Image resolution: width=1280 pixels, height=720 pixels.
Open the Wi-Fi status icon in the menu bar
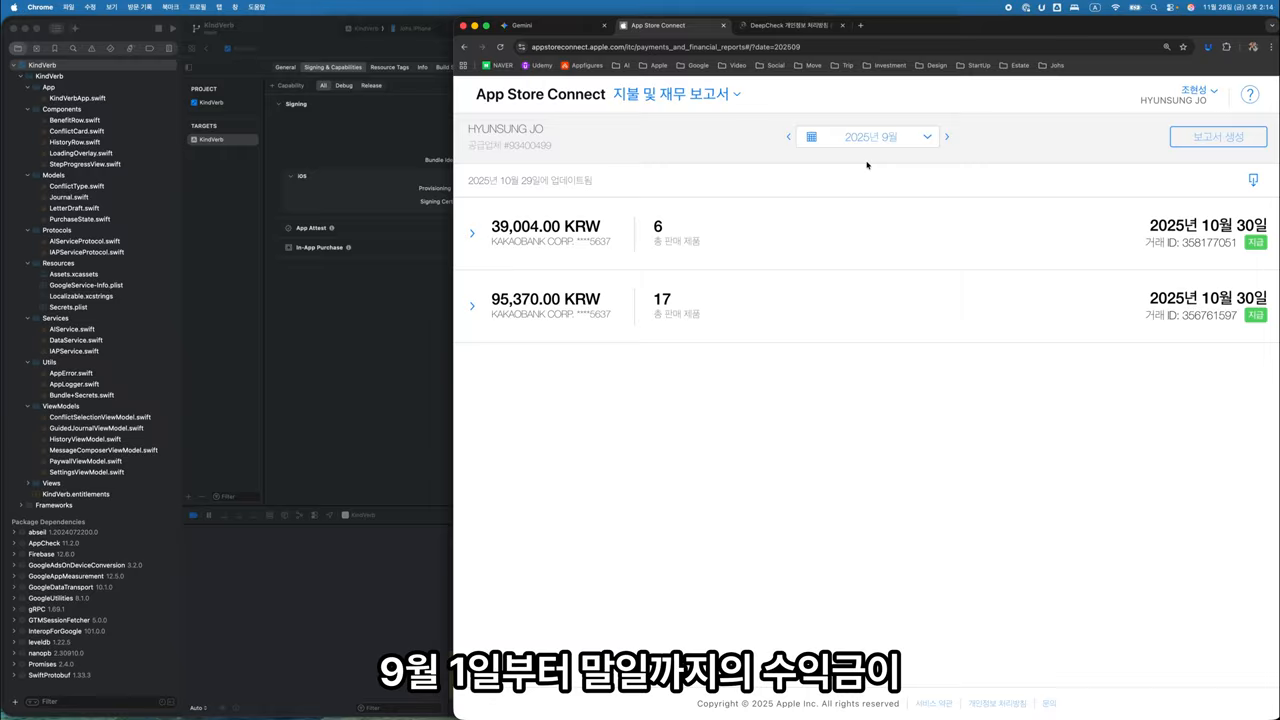[x=1115, y=7]
